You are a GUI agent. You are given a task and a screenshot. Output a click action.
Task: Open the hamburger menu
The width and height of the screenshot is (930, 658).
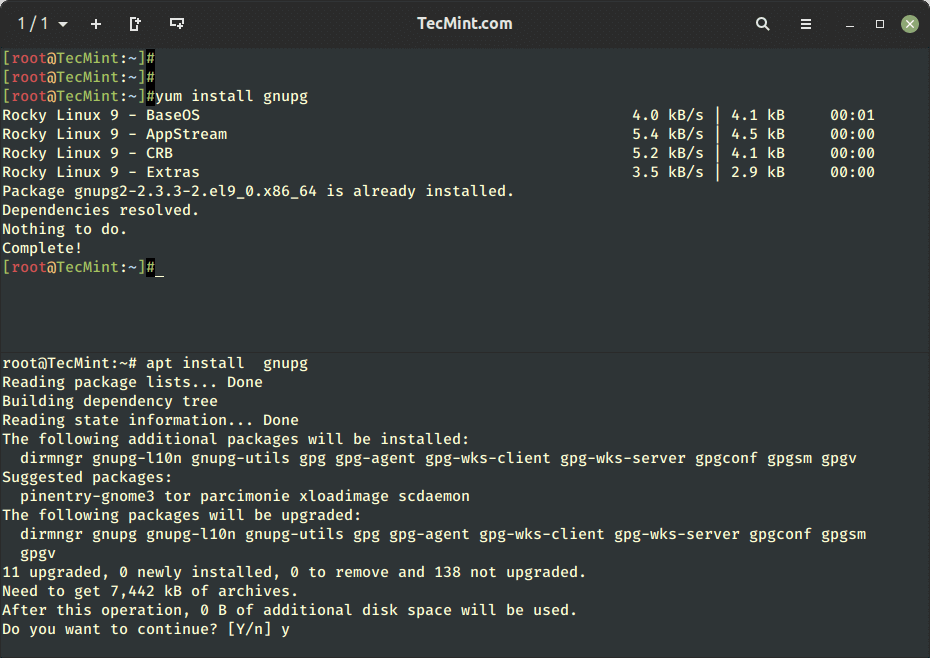[805, 24]
